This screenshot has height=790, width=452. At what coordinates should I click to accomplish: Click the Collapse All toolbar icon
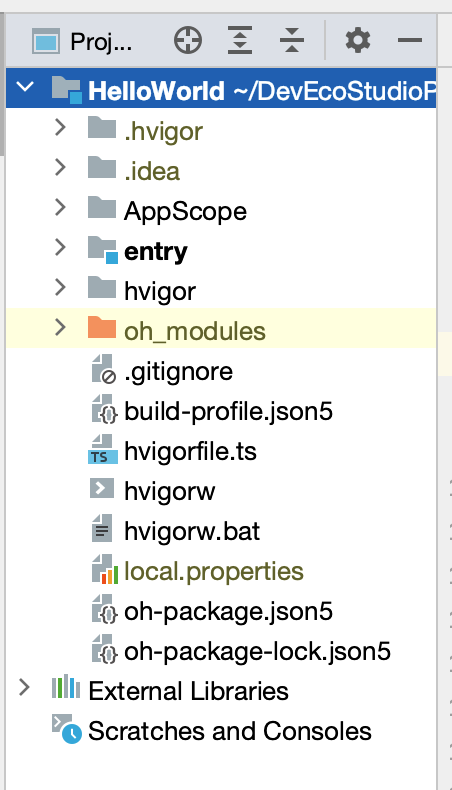(292, 40)
